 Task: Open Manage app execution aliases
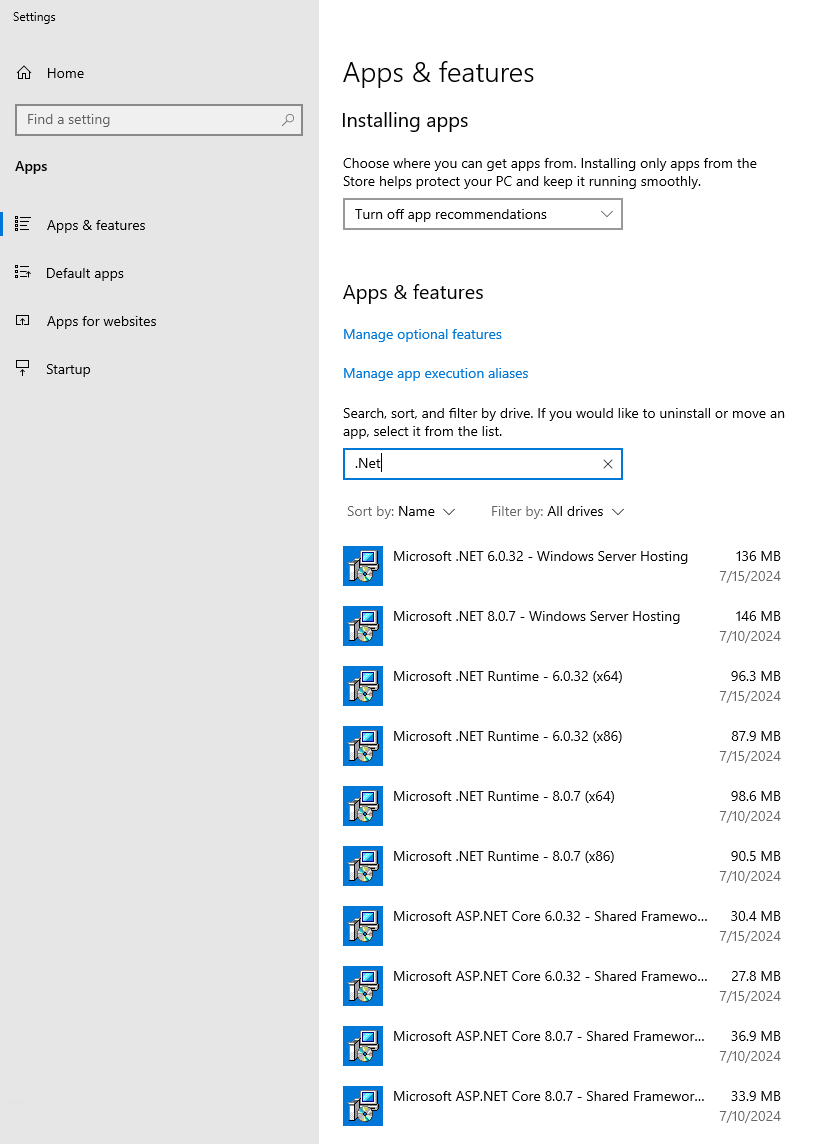(435, 373)
